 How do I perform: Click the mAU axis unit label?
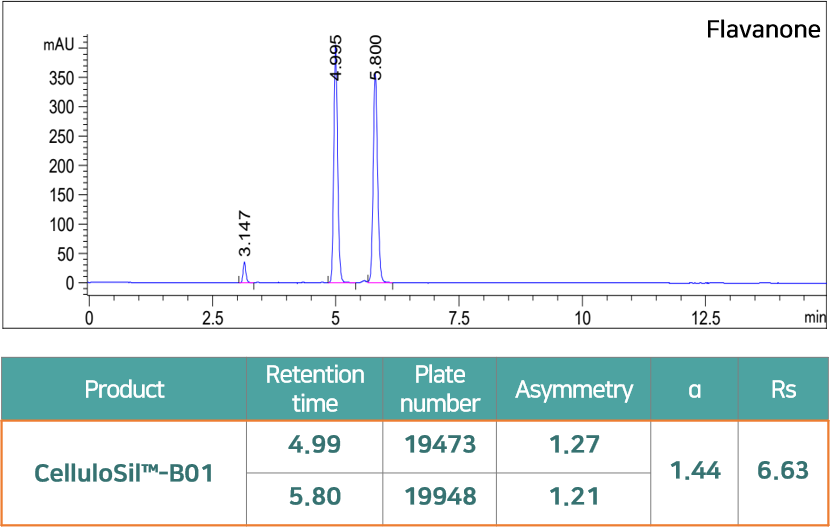tap(61, 45)
